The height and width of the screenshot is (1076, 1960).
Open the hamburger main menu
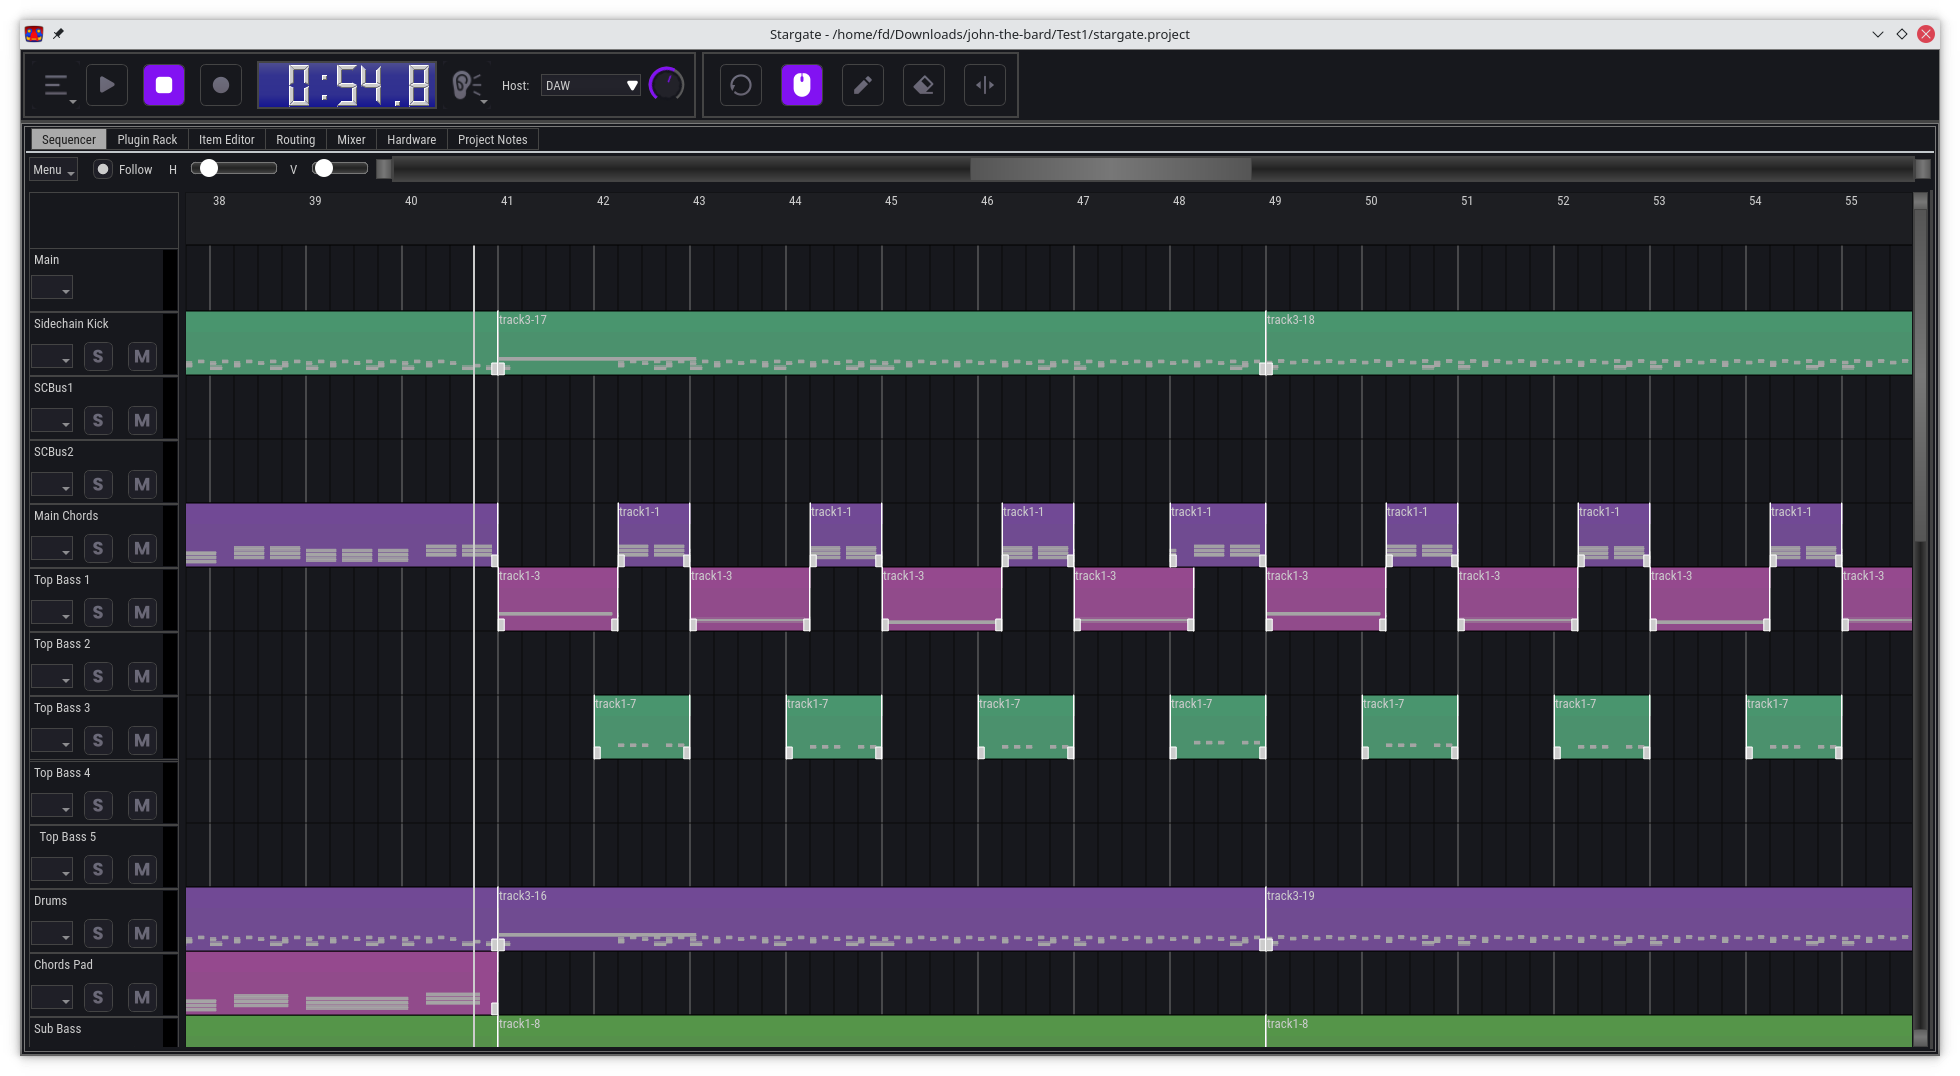57,86
